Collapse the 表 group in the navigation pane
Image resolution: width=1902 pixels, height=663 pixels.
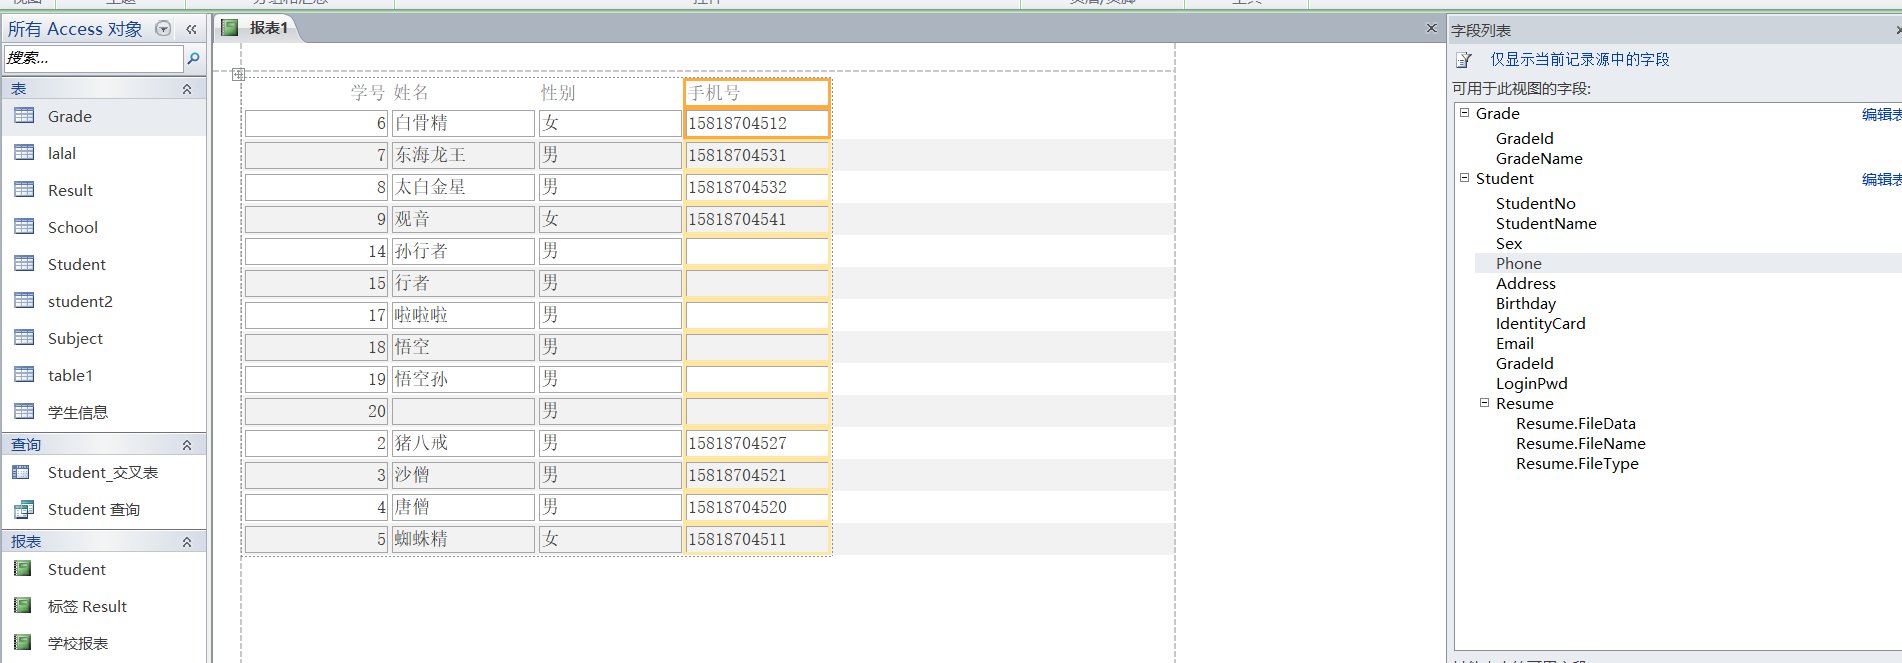187,89
